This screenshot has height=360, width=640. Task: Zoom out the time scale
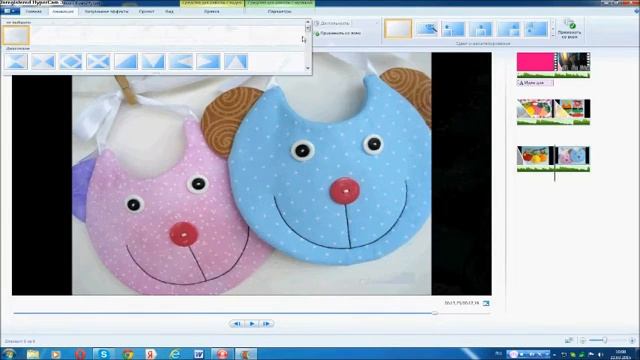[583, 340]
